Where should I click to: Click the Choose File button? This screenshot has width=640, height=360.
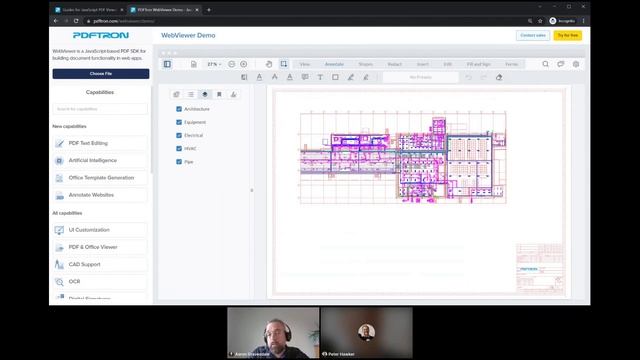101,73
